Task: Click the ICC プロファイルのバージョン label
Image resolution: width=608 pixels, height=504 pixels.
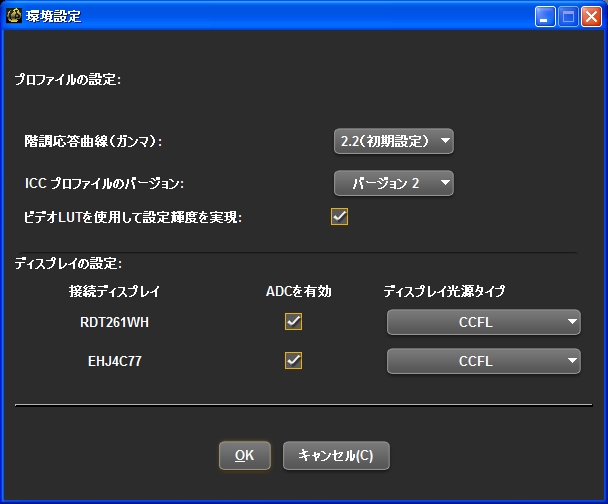Action: [x=104, y=183]
